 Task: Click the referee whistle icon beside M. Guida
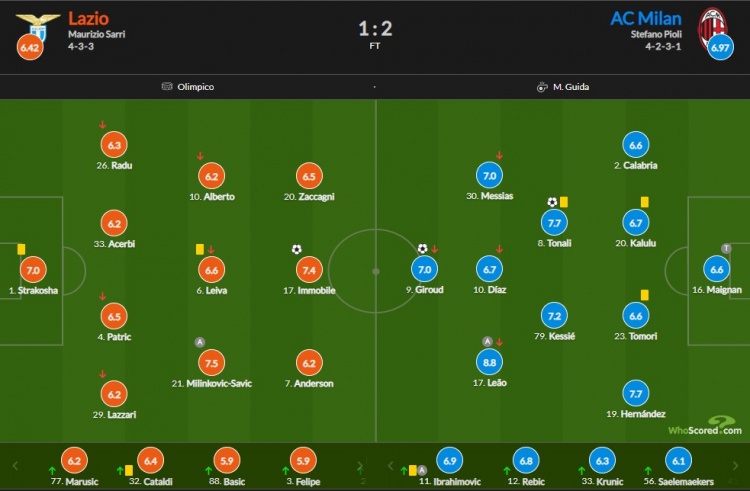coord(542,87)
